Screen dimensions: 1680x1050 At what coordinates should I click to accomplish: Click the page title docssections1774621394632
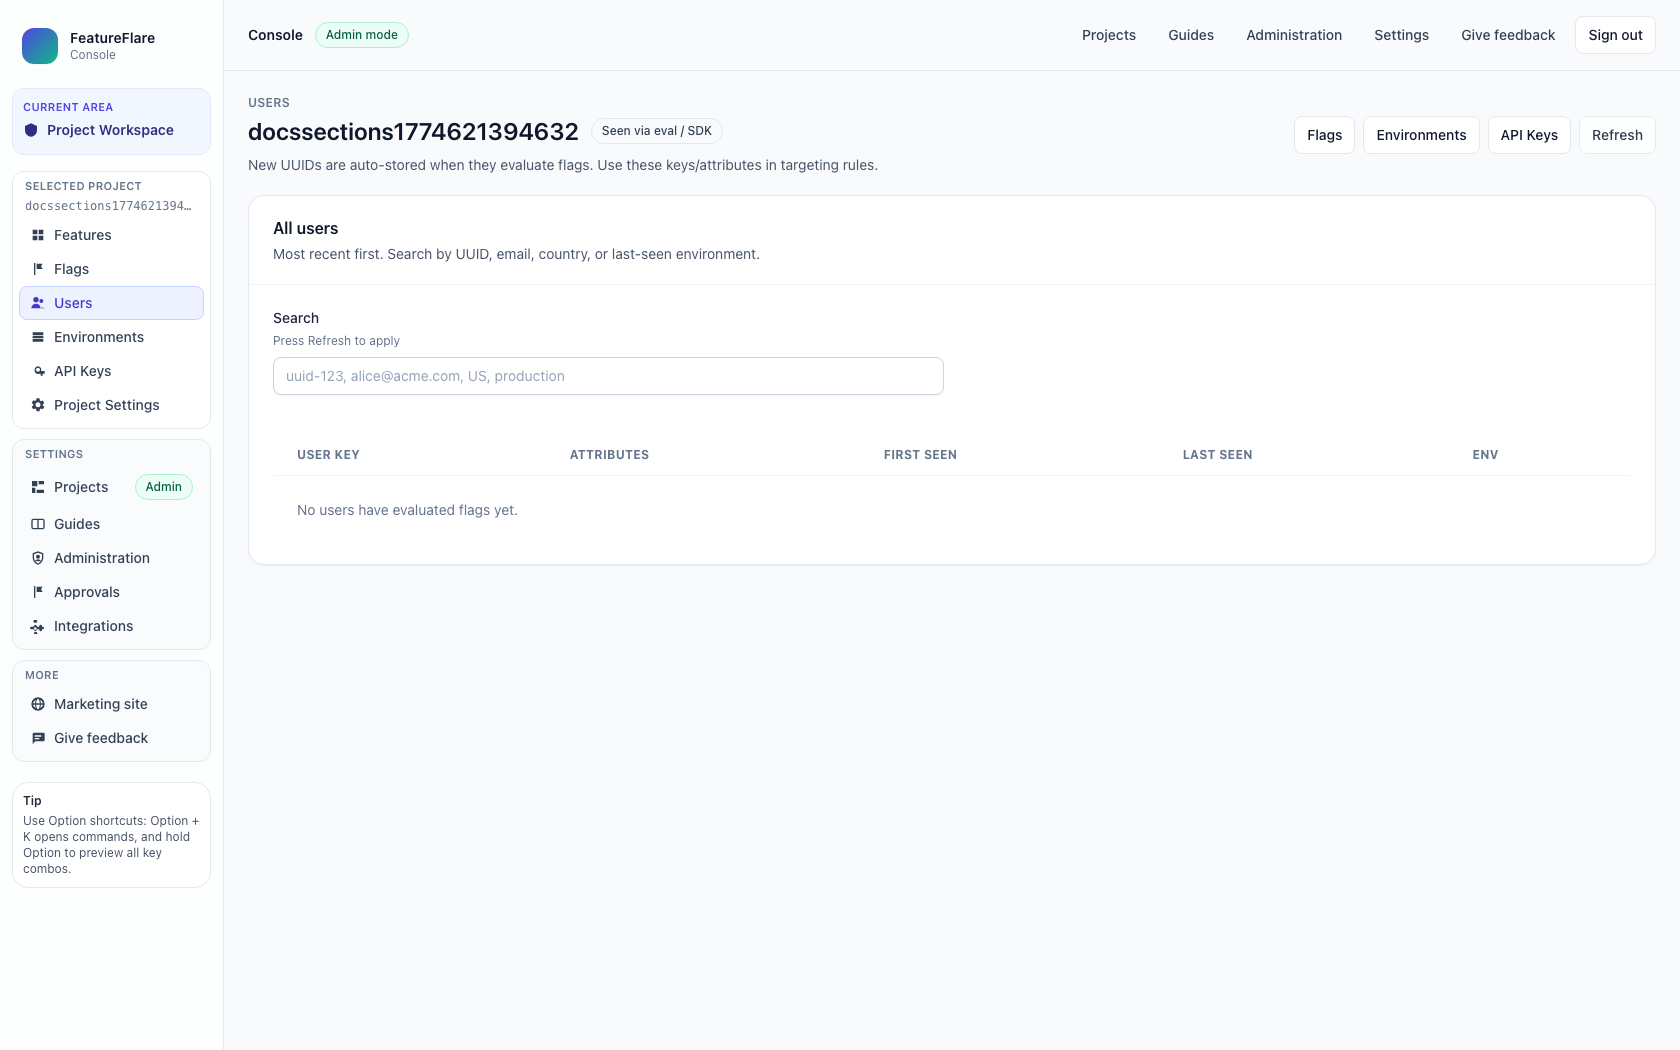(x=413, y=132)
